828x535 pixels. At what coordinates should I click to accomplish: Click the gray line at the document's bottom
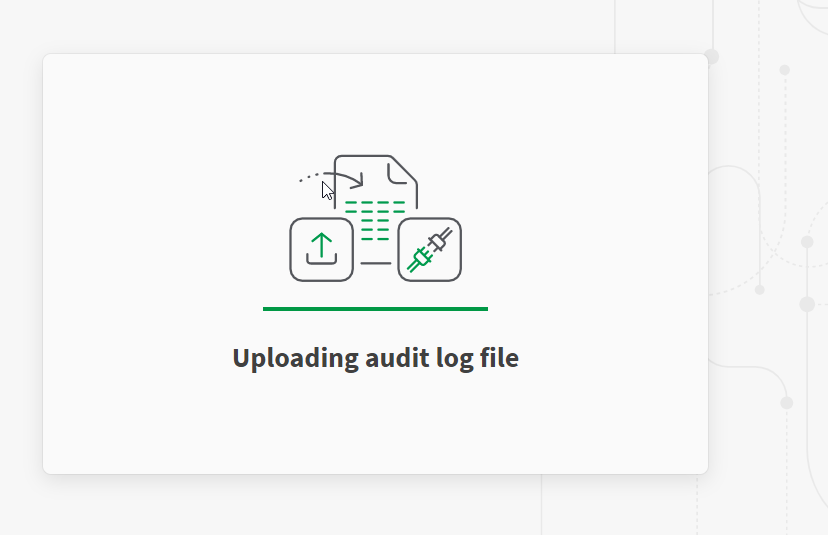375,263
